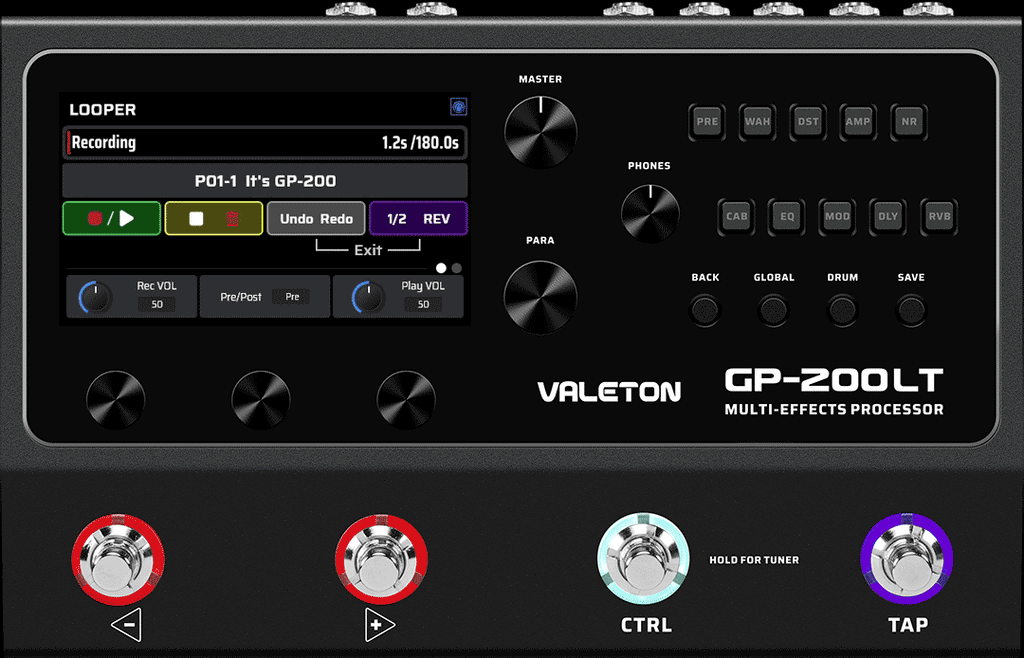Click the LOOPER title text
Screen dimensions: 1024x658
pos(103,110)
